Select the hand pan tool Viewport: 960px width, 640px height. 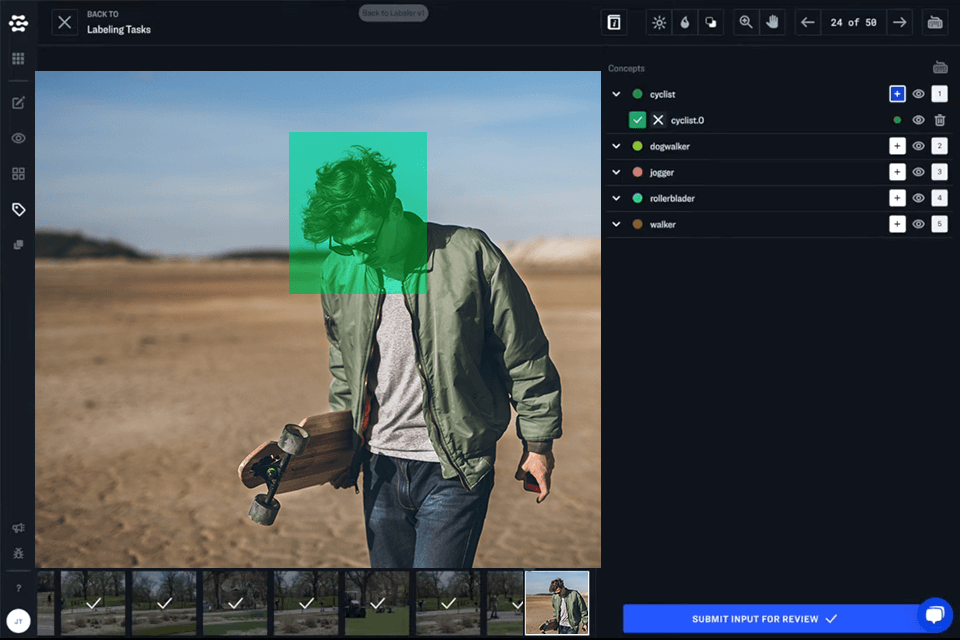772,23
